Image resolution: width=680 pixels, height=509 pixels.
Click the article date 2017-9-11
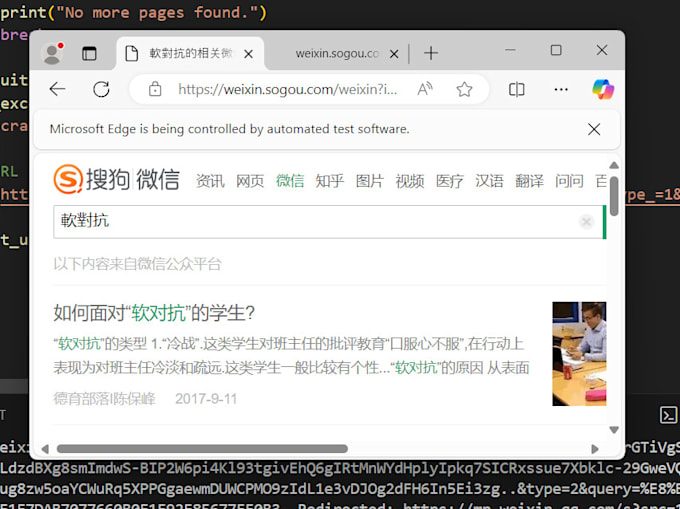click(x=206, y=398)
